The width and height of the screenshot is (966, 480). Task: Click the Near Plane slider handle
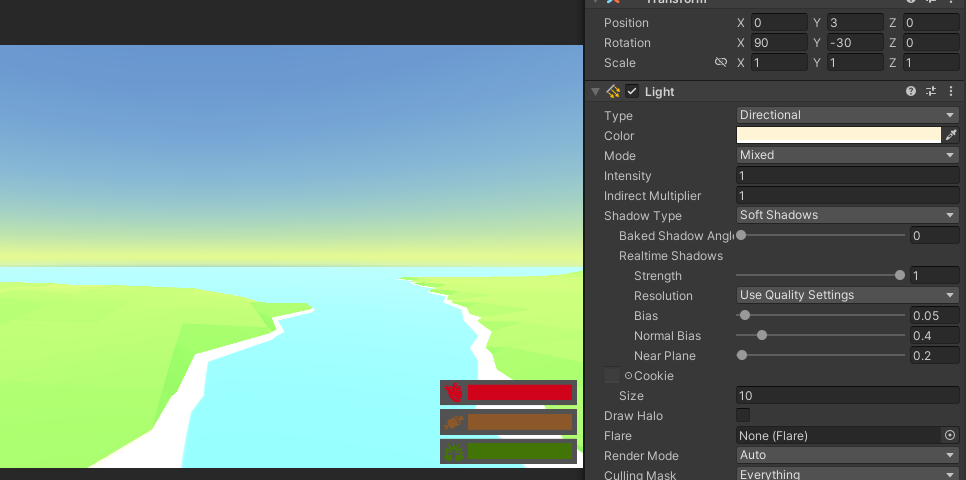click(742, 356)
